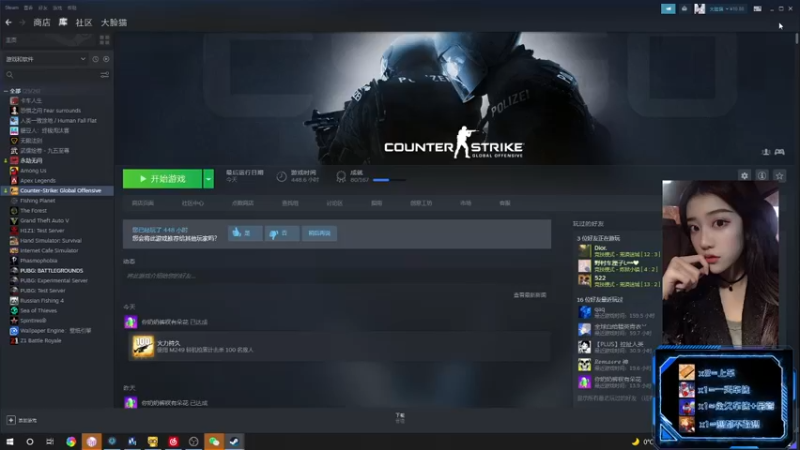Click the add game plus icon

coord(11,420)
